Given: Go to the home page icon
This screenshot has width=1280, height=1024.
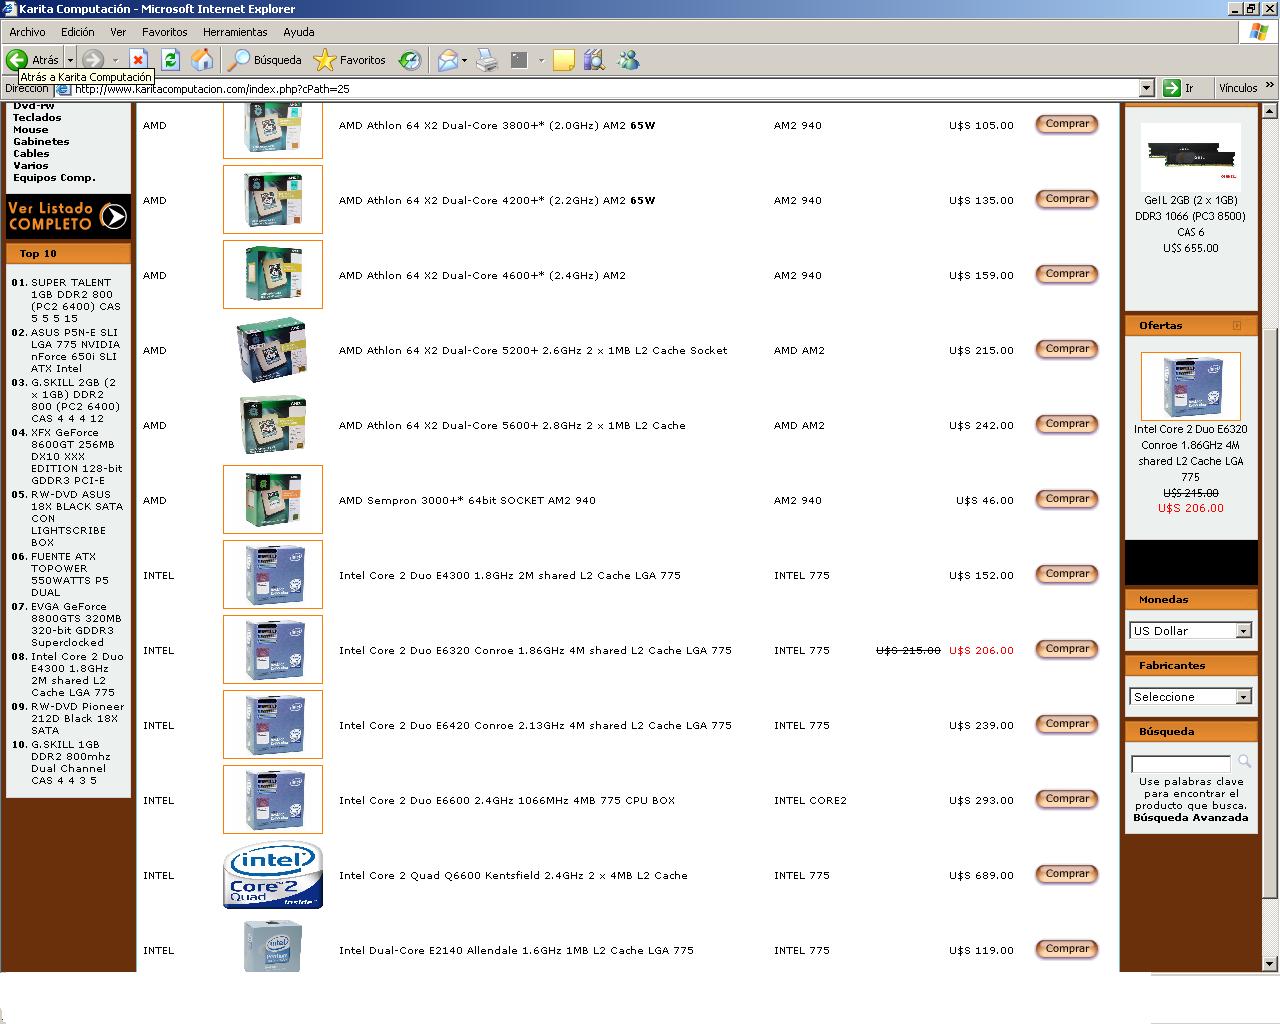Looking at the screenshot, I should tap(202, 60).
